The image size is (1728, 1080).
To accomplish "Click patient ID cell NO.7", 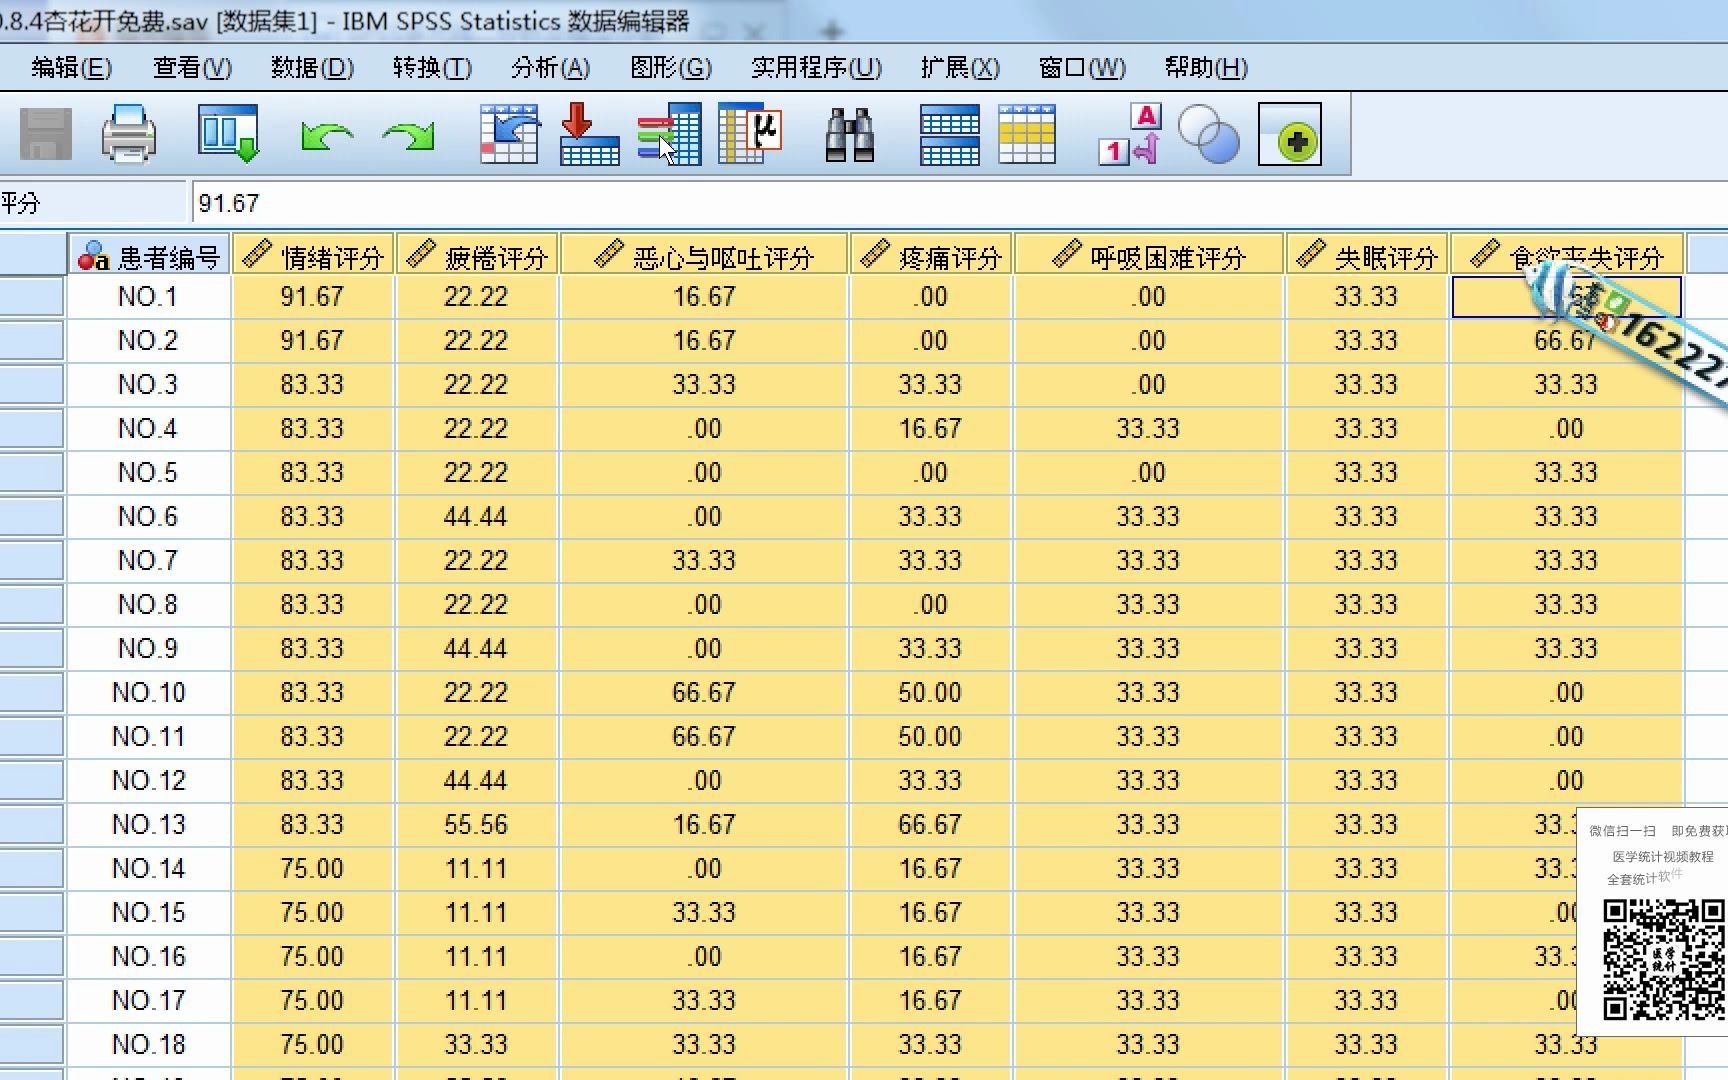I will [x=149, y=561].
